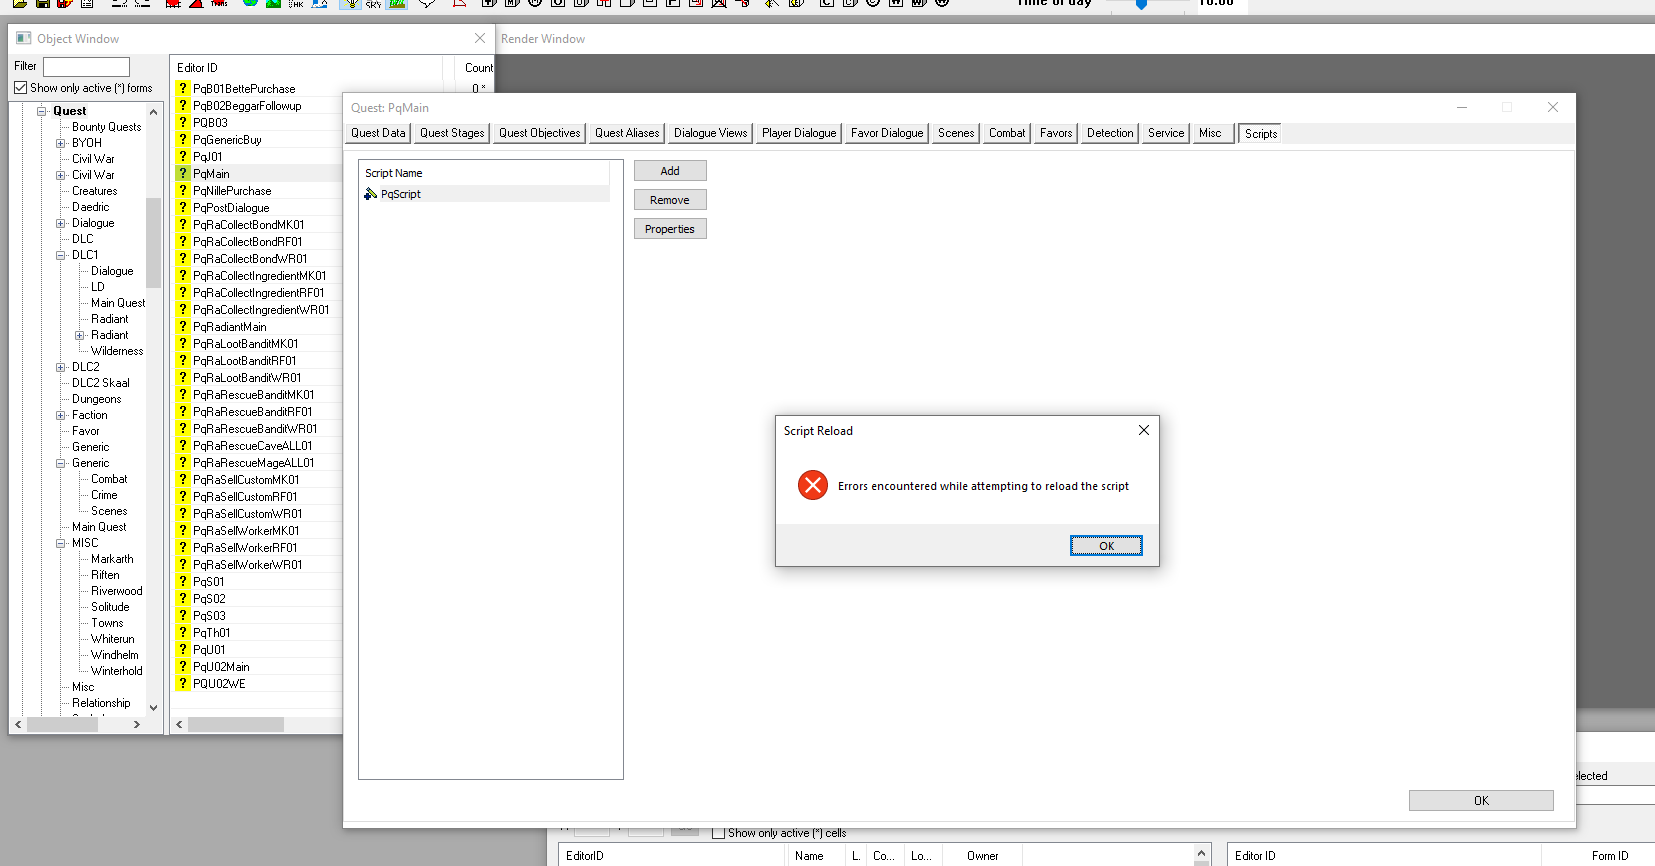1655x866 pixels.
Task: Switch to the Quest Stages tab
Action: click(452, 133)
